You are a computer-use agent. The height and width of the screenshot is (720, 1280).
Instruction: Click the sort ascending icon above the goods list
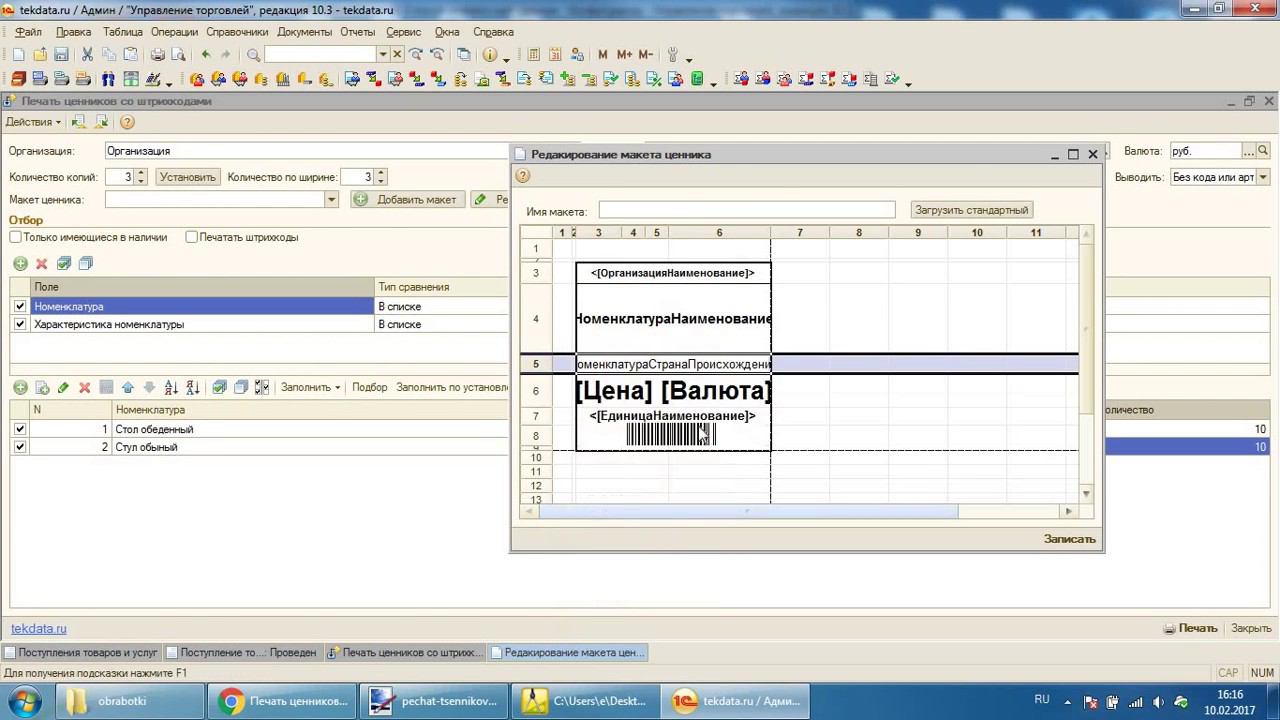pyautogui.click(x=171, y=387)
